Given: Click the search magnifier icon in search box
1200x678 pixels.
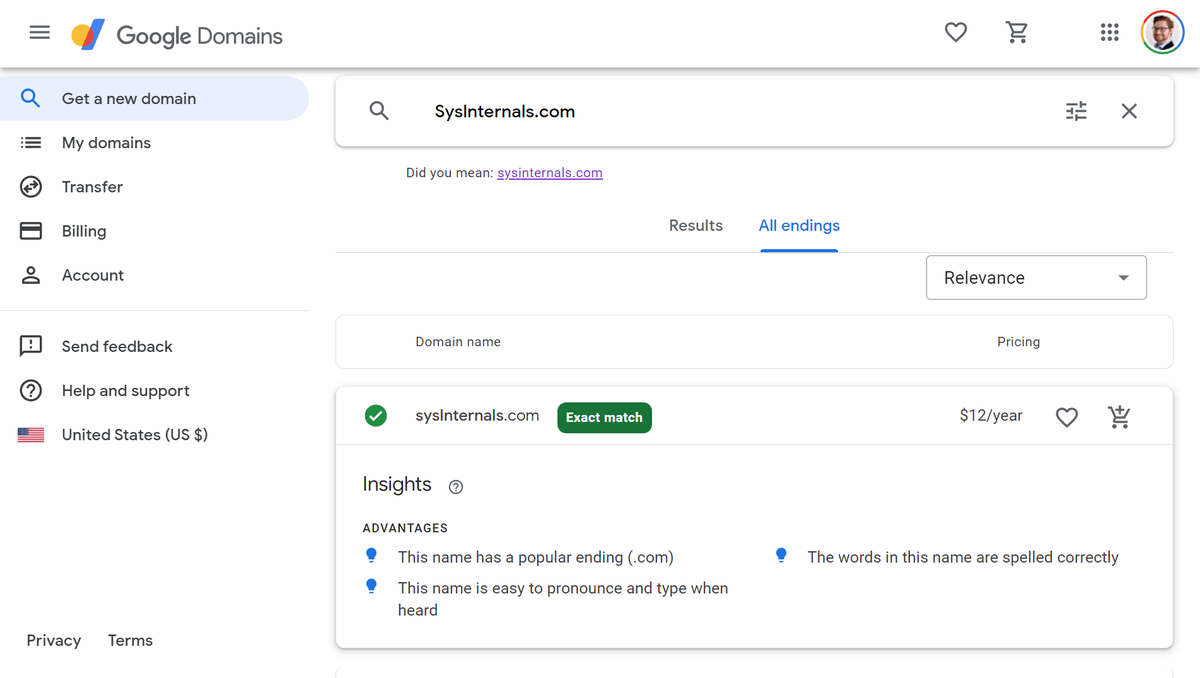Looking at the screenshot, I should [379, 111].
